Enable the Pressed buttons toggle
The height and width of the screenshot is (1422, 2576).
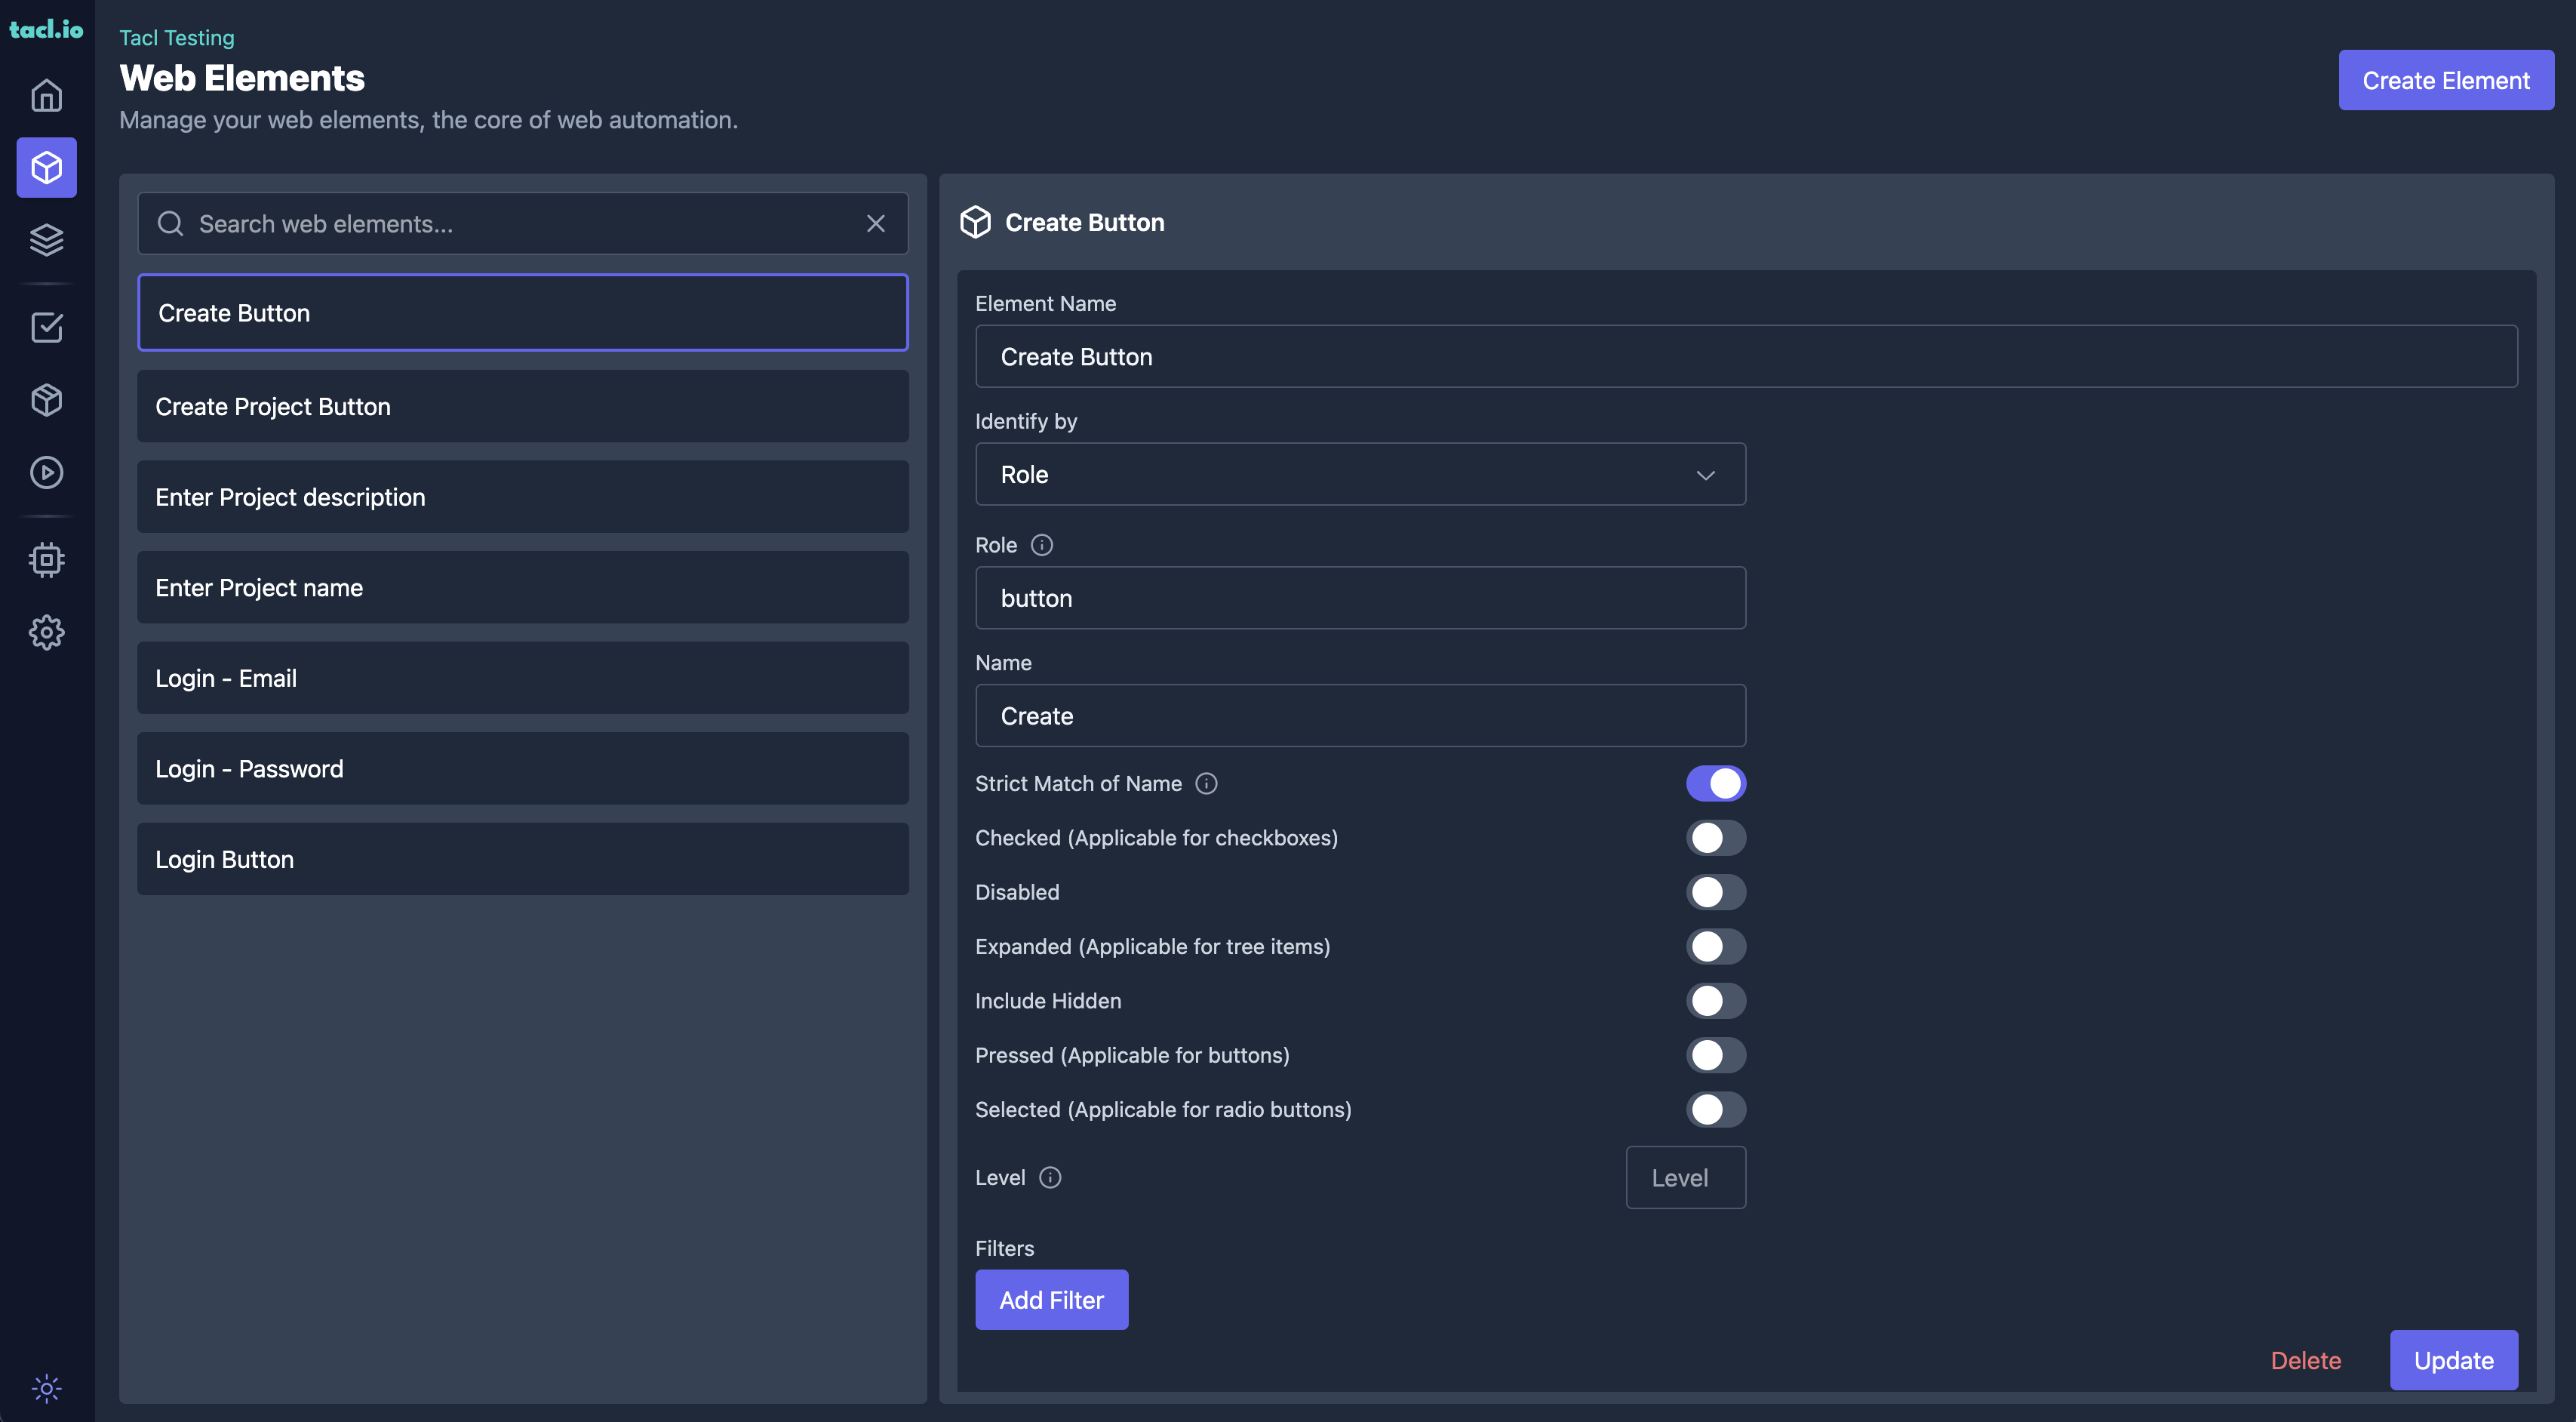pos(1716,1056)
